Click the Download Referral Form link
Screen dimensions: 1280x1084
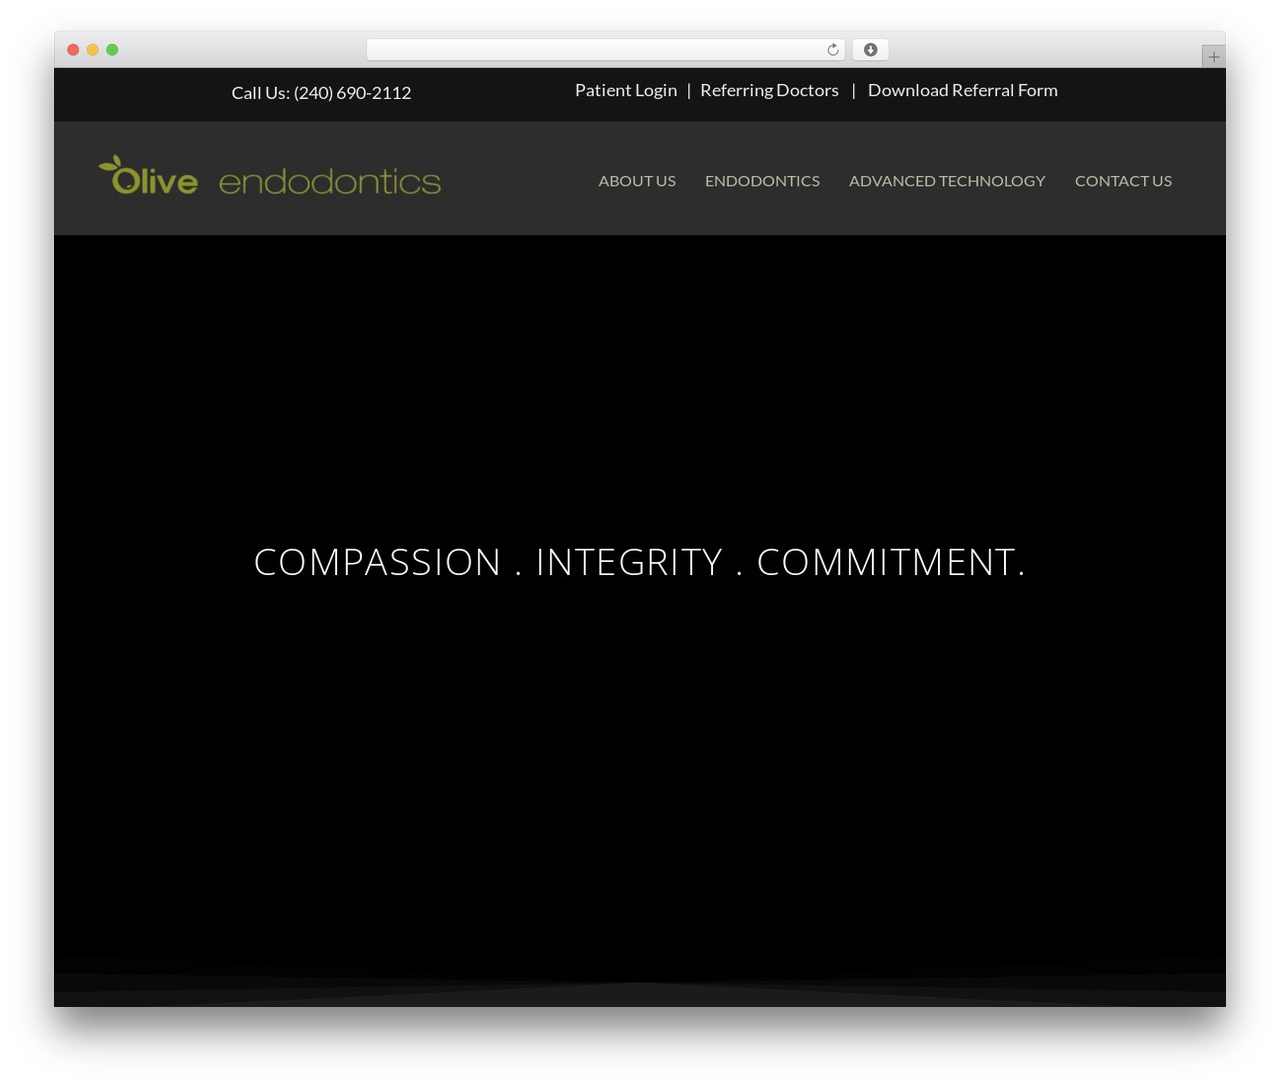point(962,90)
